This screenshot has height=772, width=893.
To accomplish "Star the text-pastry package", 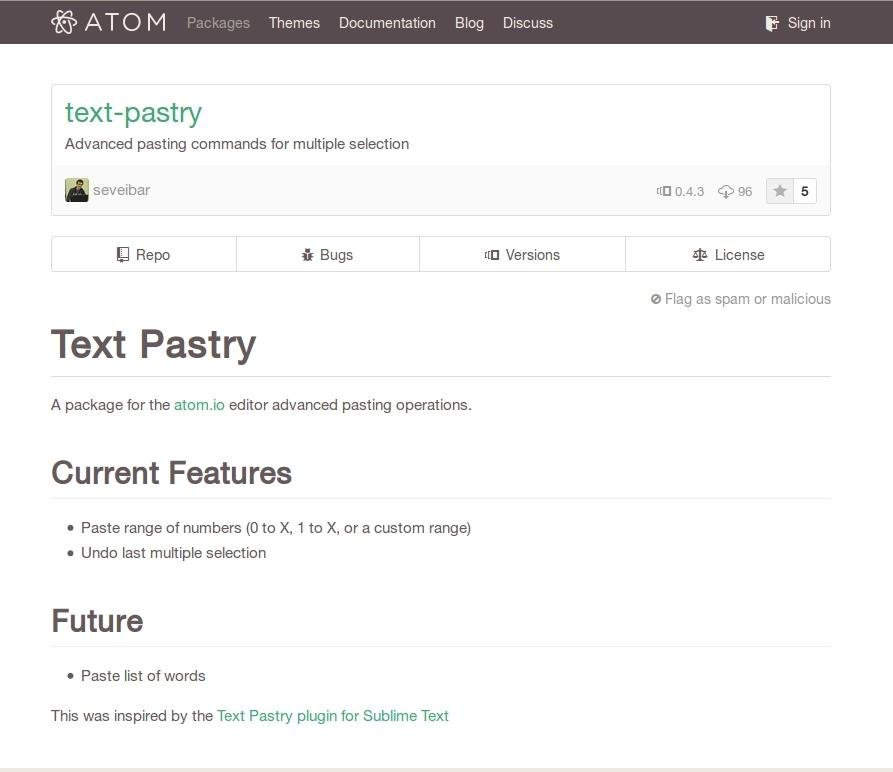I will pyautogui.click(x=780, y=191).
